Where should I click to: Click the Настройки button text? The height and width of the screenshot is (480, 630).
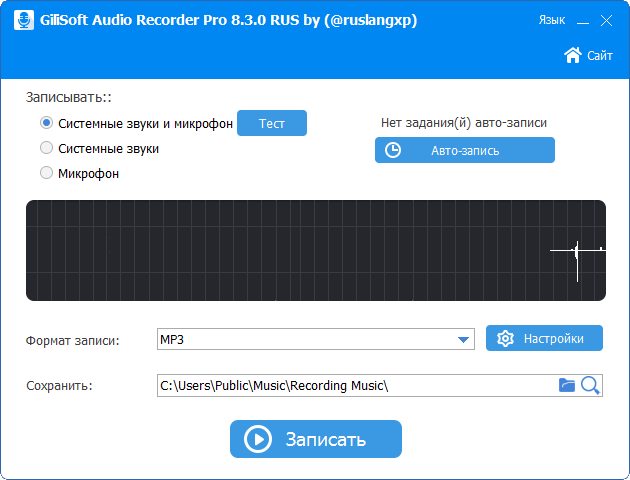click(553, 339)
